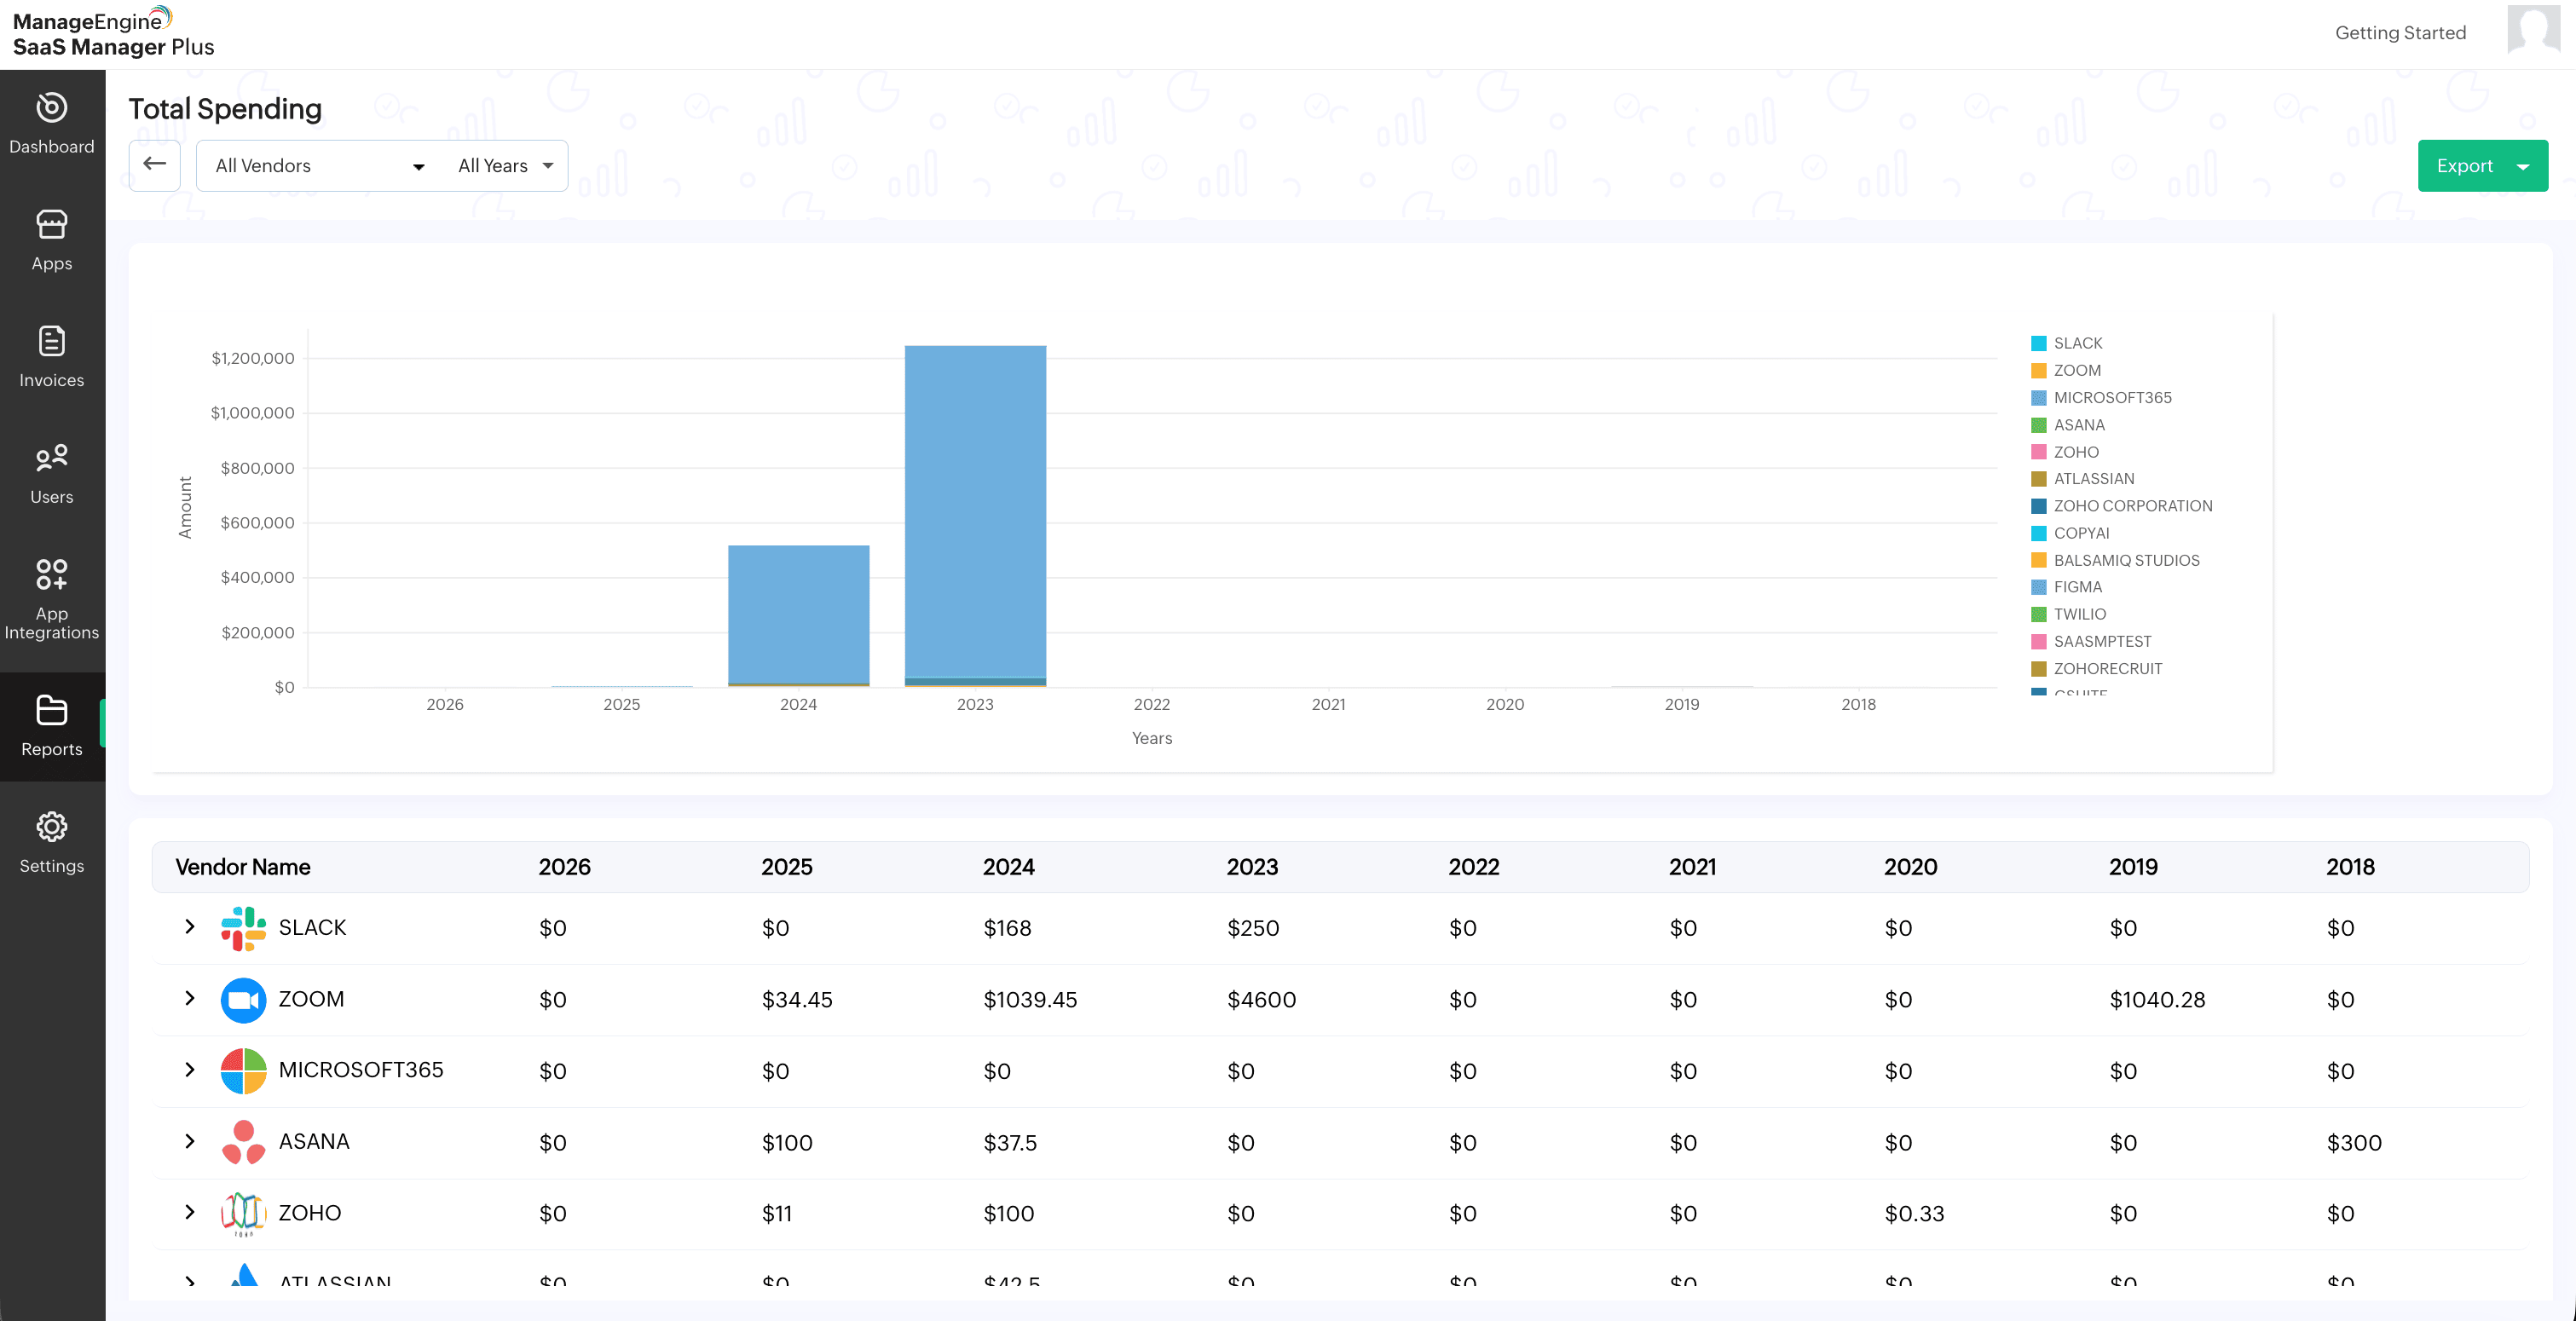Toggle COPYAI series in chart legend

pos(2070,533)
